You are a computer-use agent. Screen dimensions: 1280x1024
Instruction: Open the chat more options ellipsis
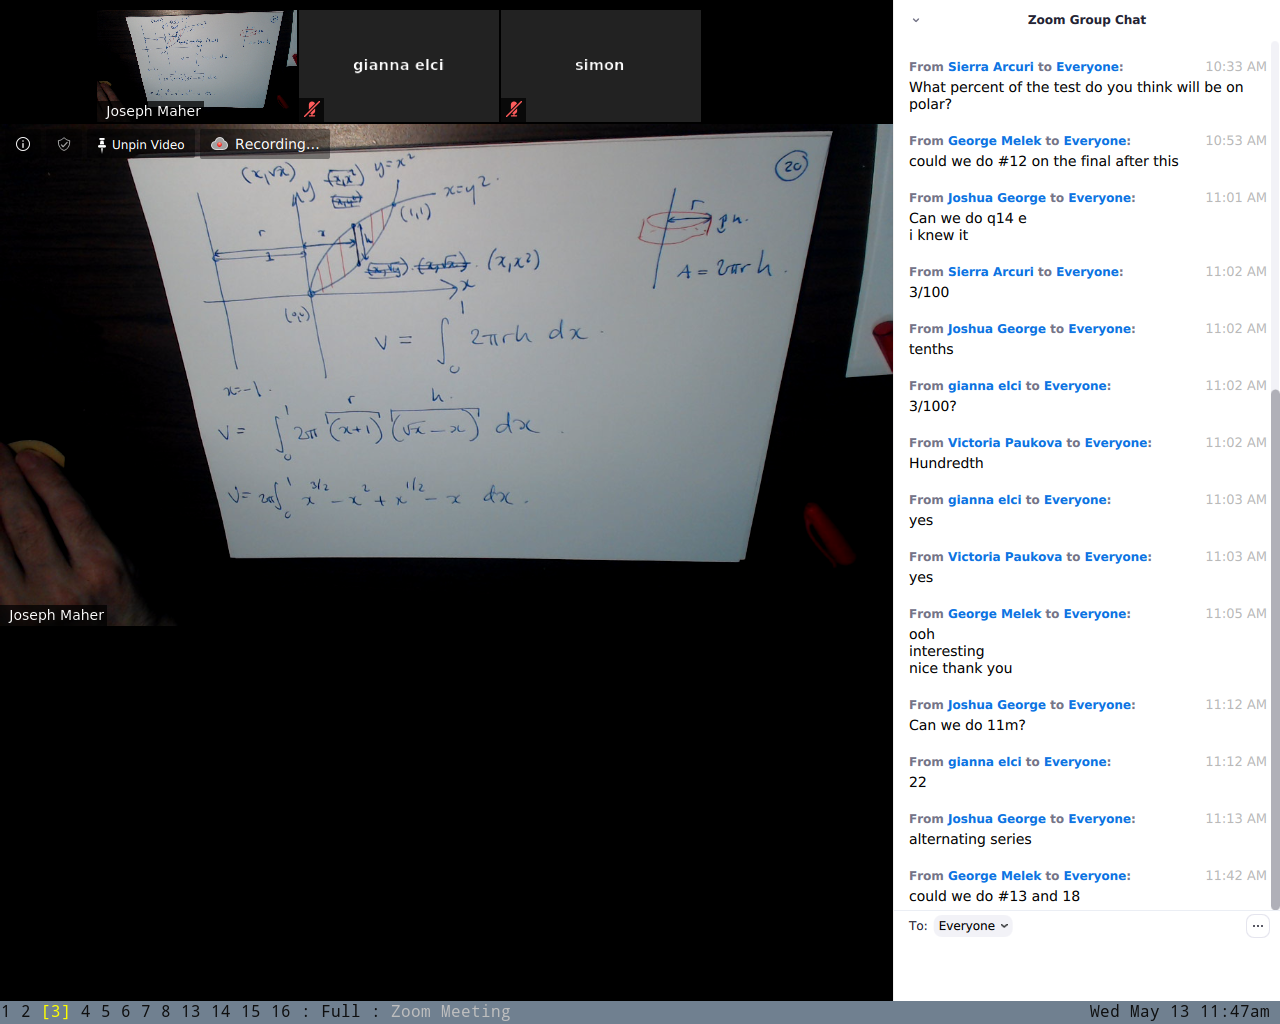tap(1257, 926)
